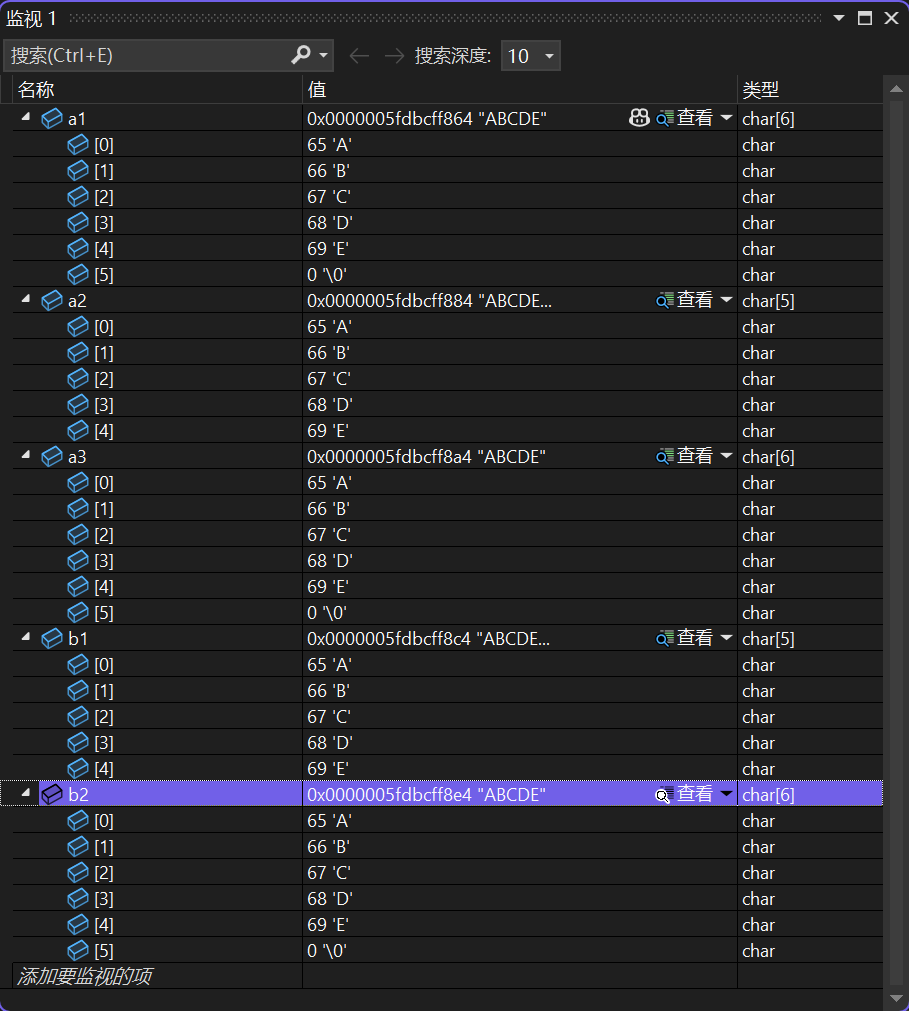909x1011 pixels.
Task: Click the visualizer magnifier icon for b2
Action: click(x=663, y=795)
